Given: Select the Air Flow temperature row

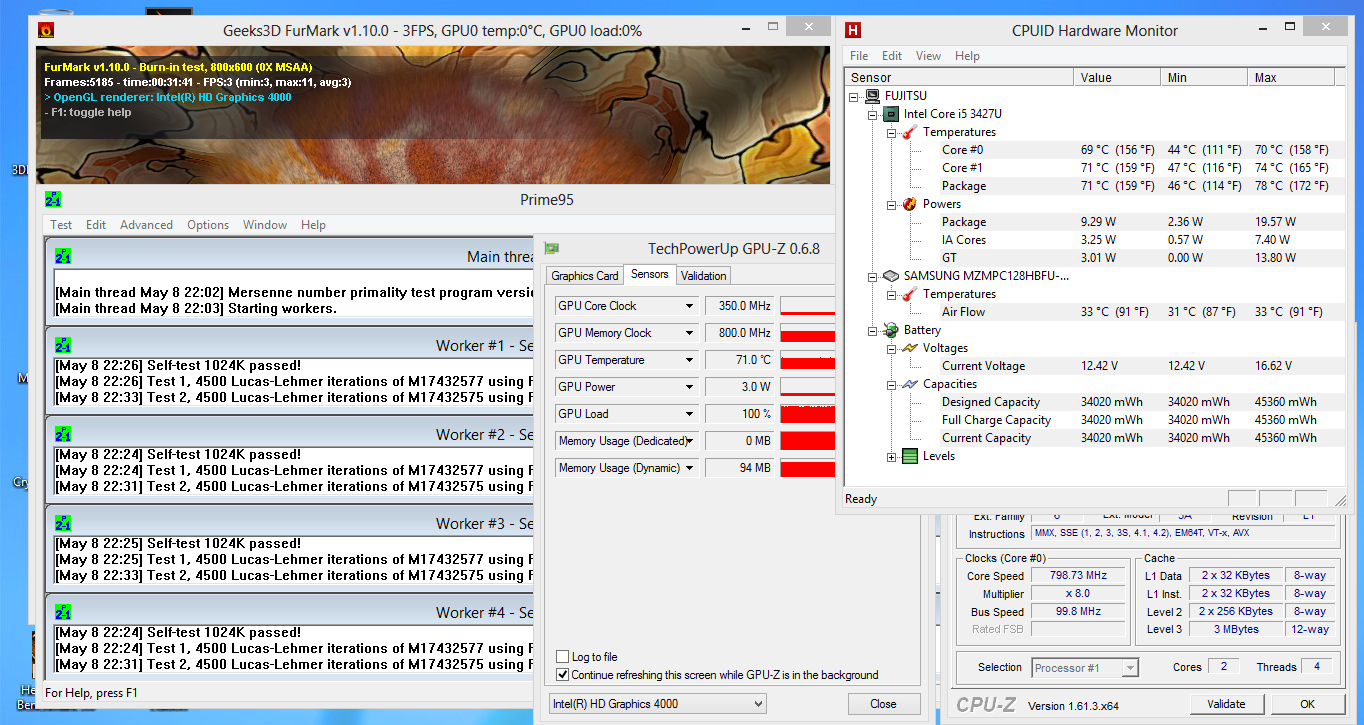Looking at the screenshot, I should click(1095, 312).
